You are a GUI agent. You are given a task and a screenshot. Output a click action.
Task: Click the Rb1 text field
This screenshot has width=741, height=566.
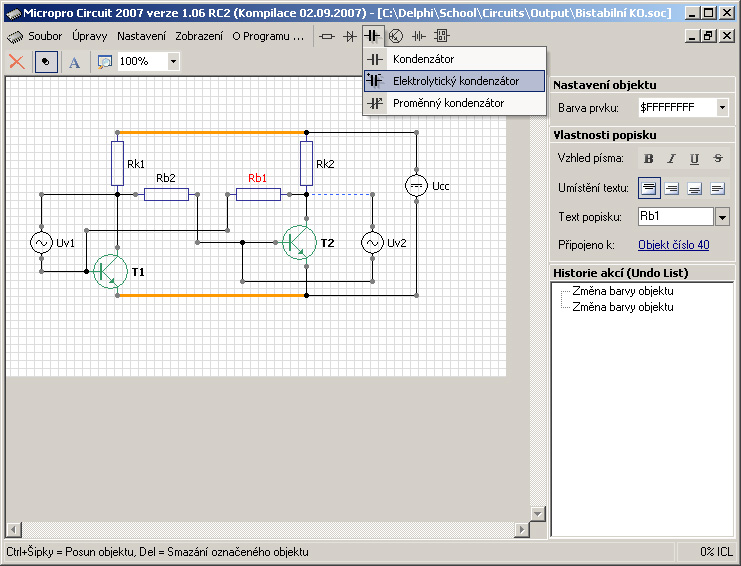675,216
